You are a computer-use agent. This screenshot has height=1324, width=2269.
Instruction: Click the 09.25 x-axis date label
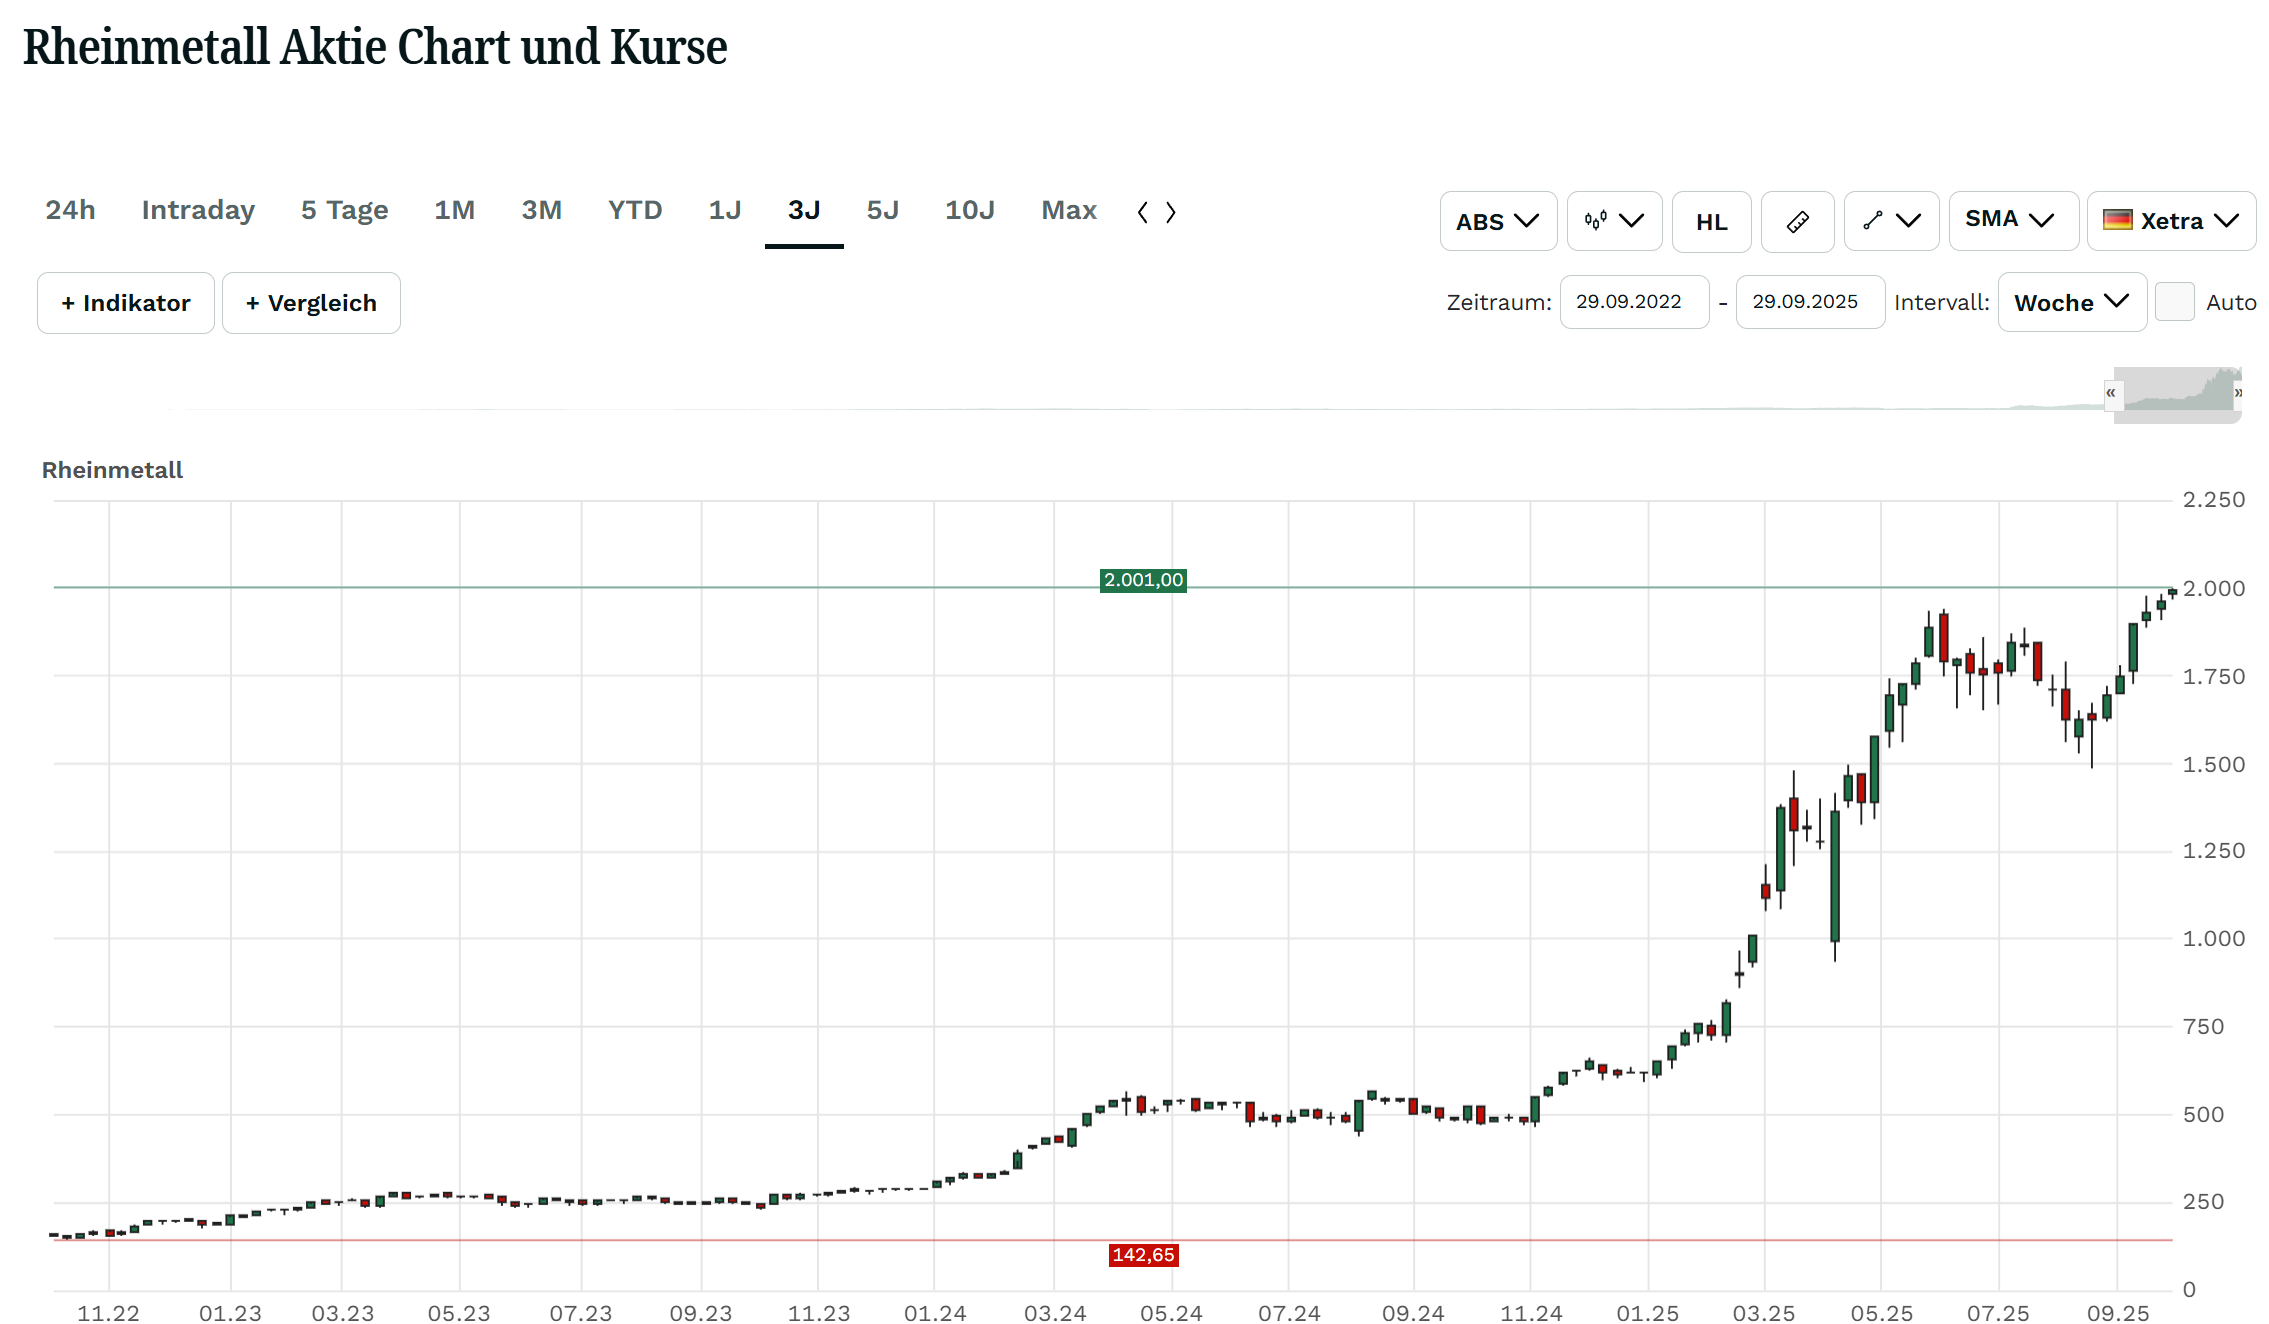pyautogui.click(x=2117, y=1313)
